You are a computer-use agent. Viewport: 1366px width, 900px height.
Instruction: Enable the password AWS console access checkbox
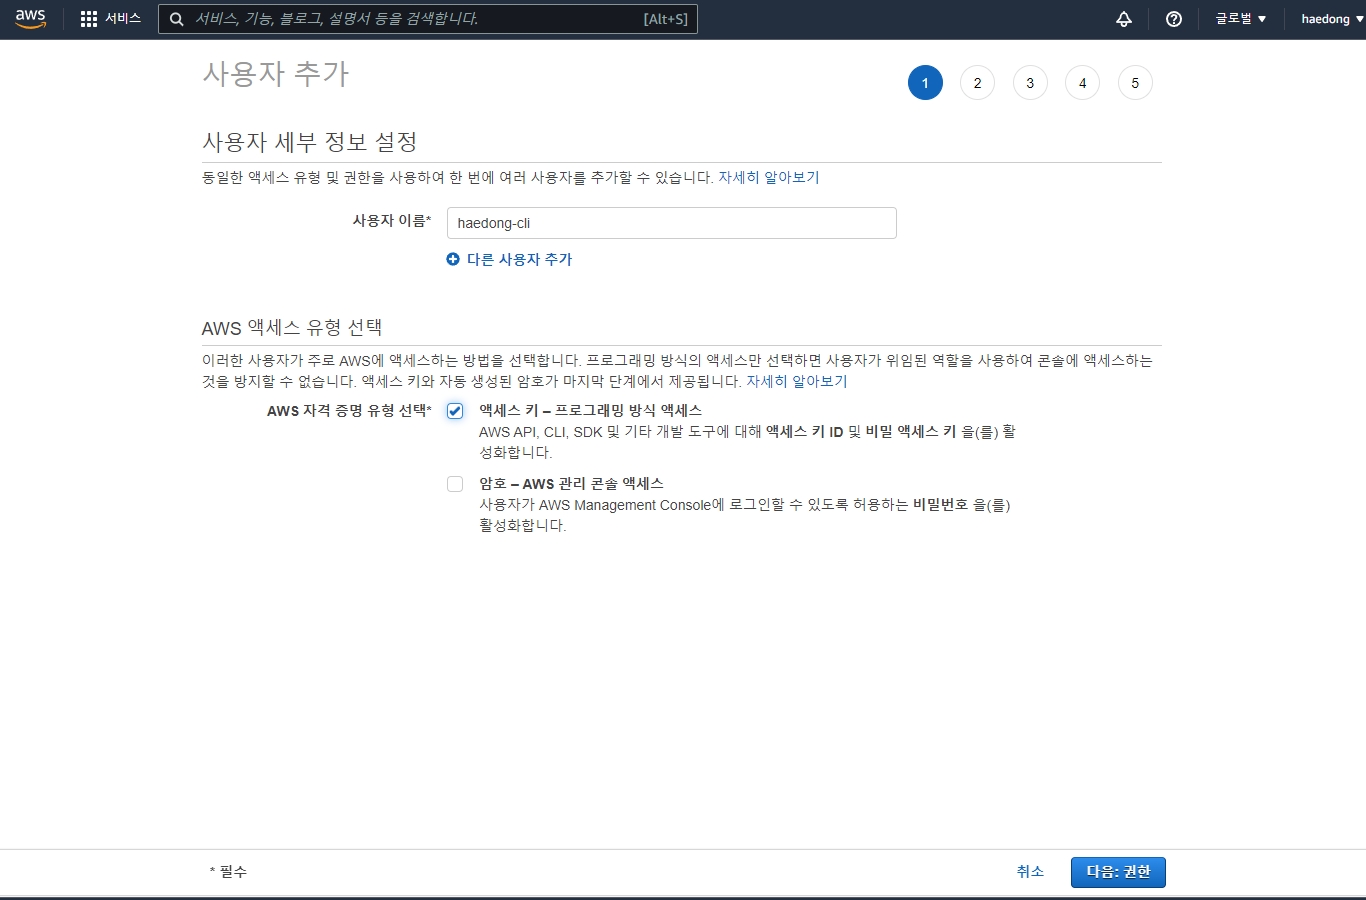[x=455, y=484]
